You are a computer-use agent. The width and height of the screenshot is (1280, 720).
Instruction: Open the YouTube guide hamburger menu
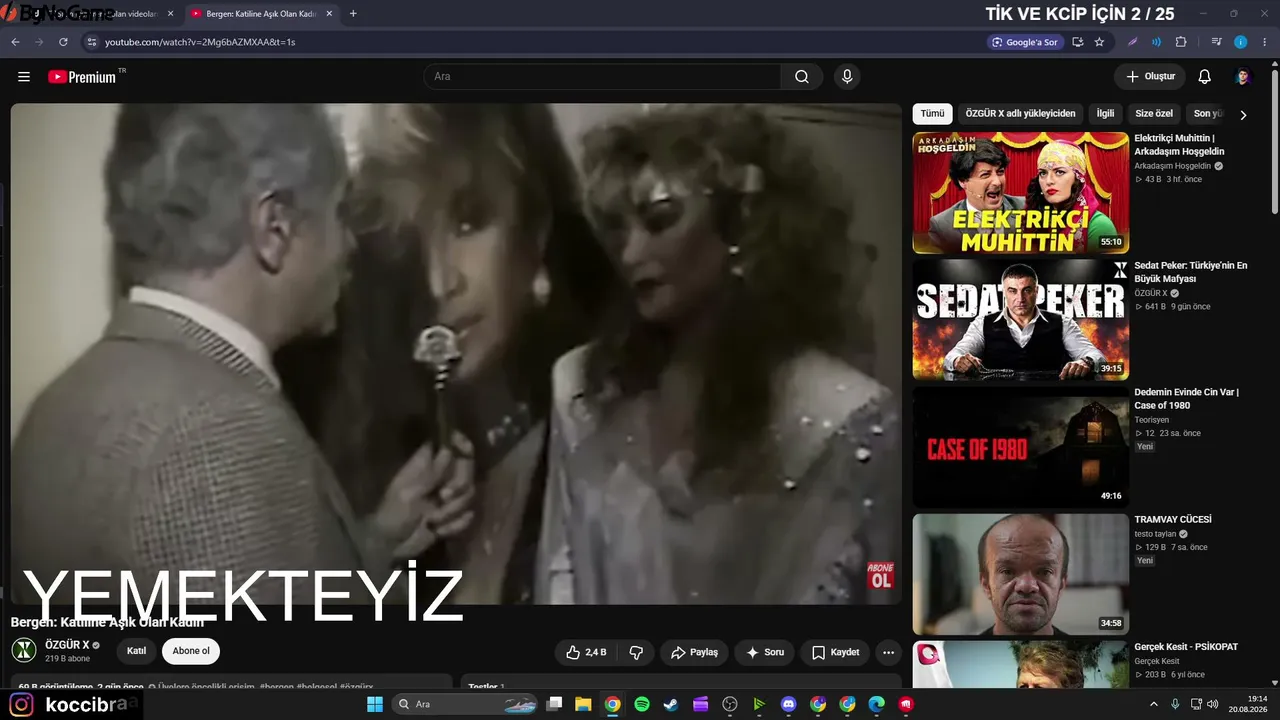24,77
